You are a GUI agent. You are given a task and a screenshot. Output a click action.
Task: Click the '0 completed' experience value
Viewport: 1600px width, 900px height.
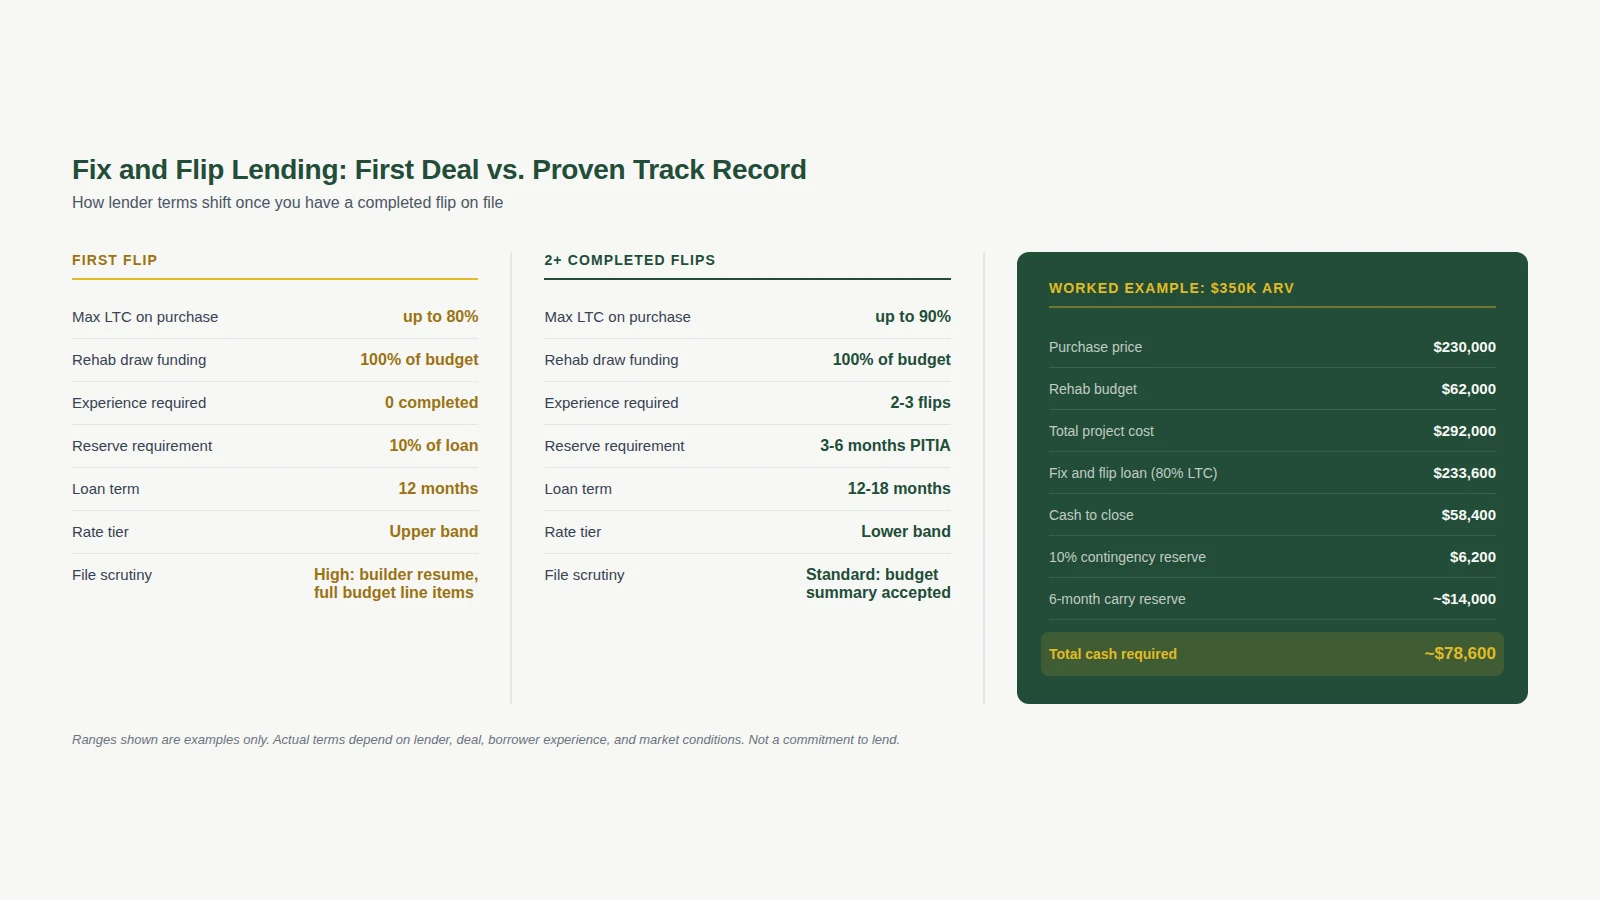tap(432, 402)
